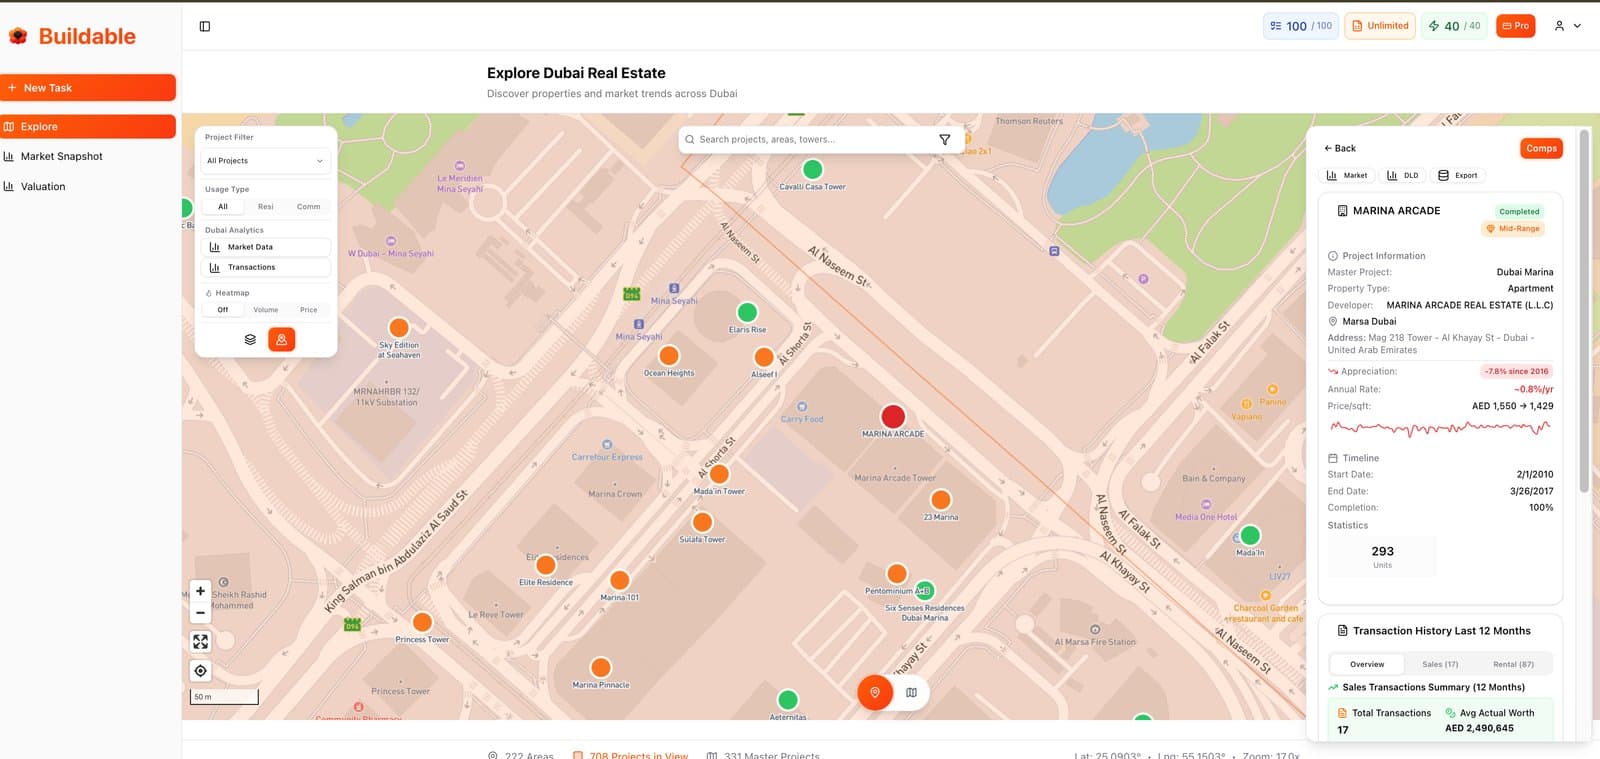Click the "708 Projects in View" text
The height and width of the screenshot is (759, 1600).
tap(639, 755)
